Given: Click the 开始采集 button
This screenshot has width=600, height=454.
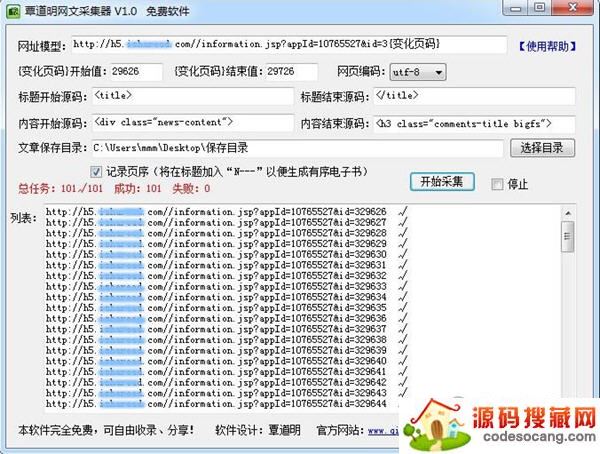Looking at the screenshot, I should coord(442,182).
